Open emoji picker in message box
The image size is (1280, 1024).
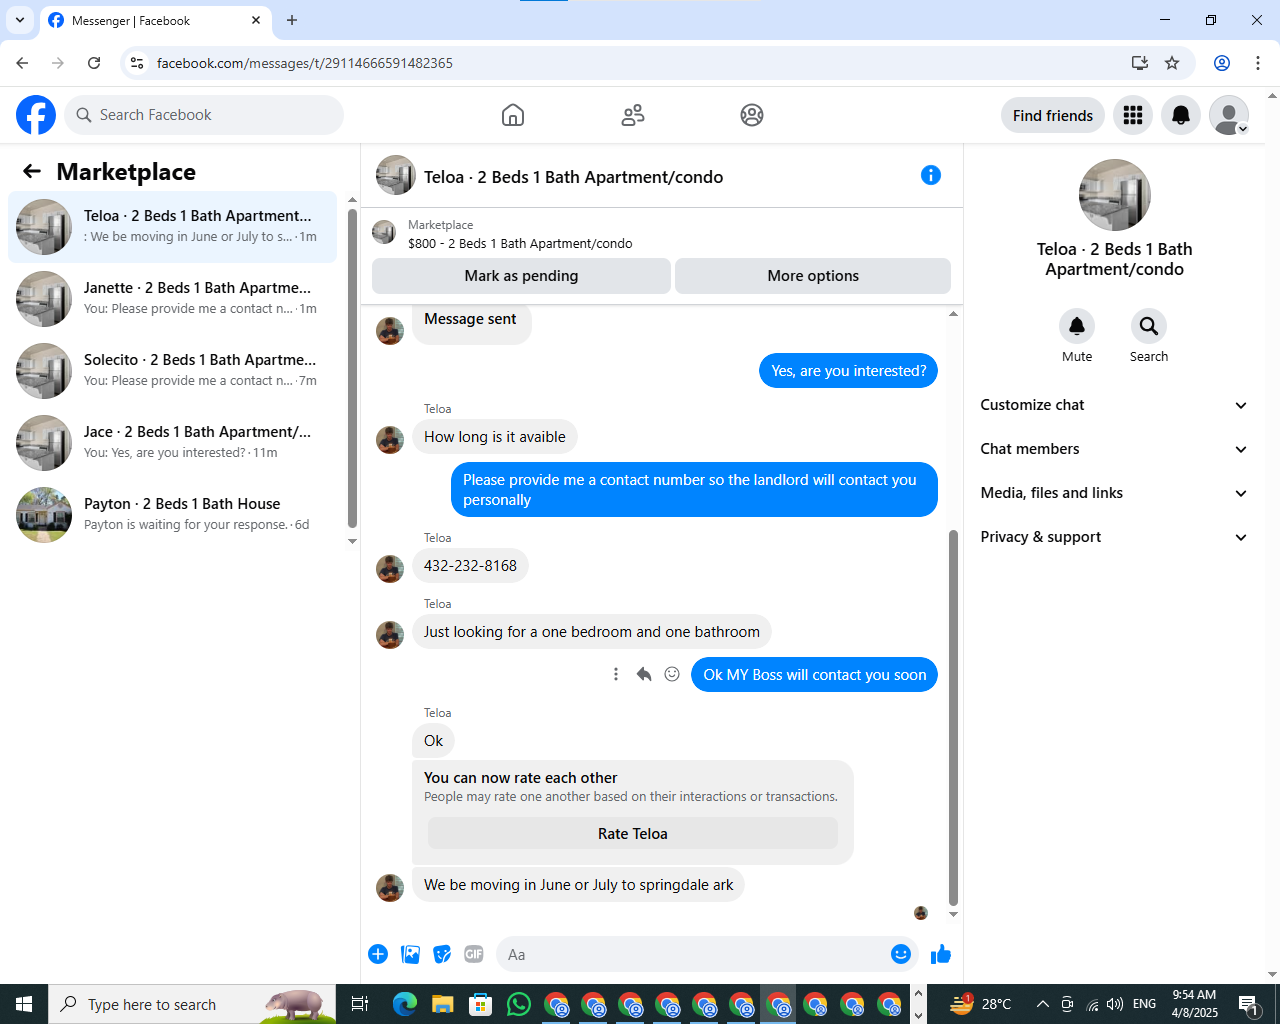pos(901,954)
